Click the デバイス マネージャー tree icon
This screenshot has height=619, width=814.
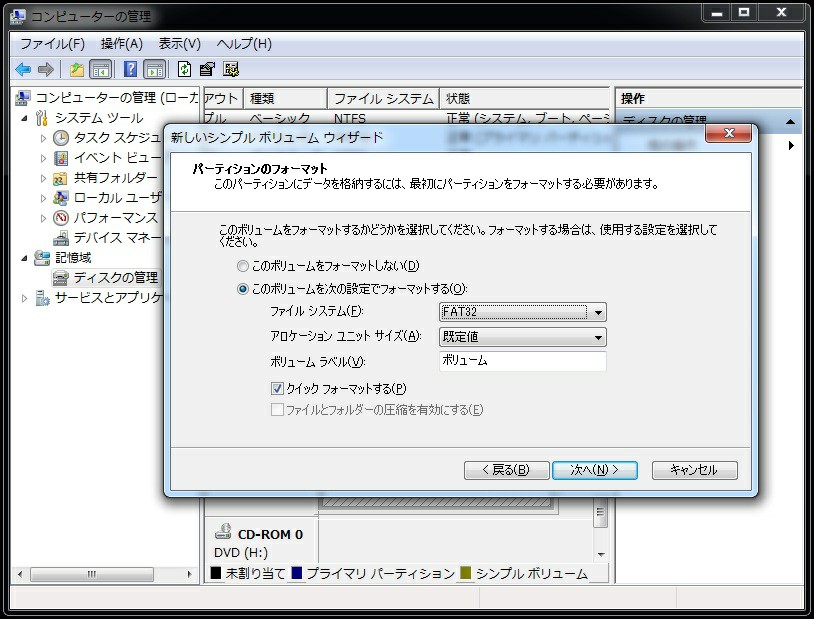click(61, 238)
